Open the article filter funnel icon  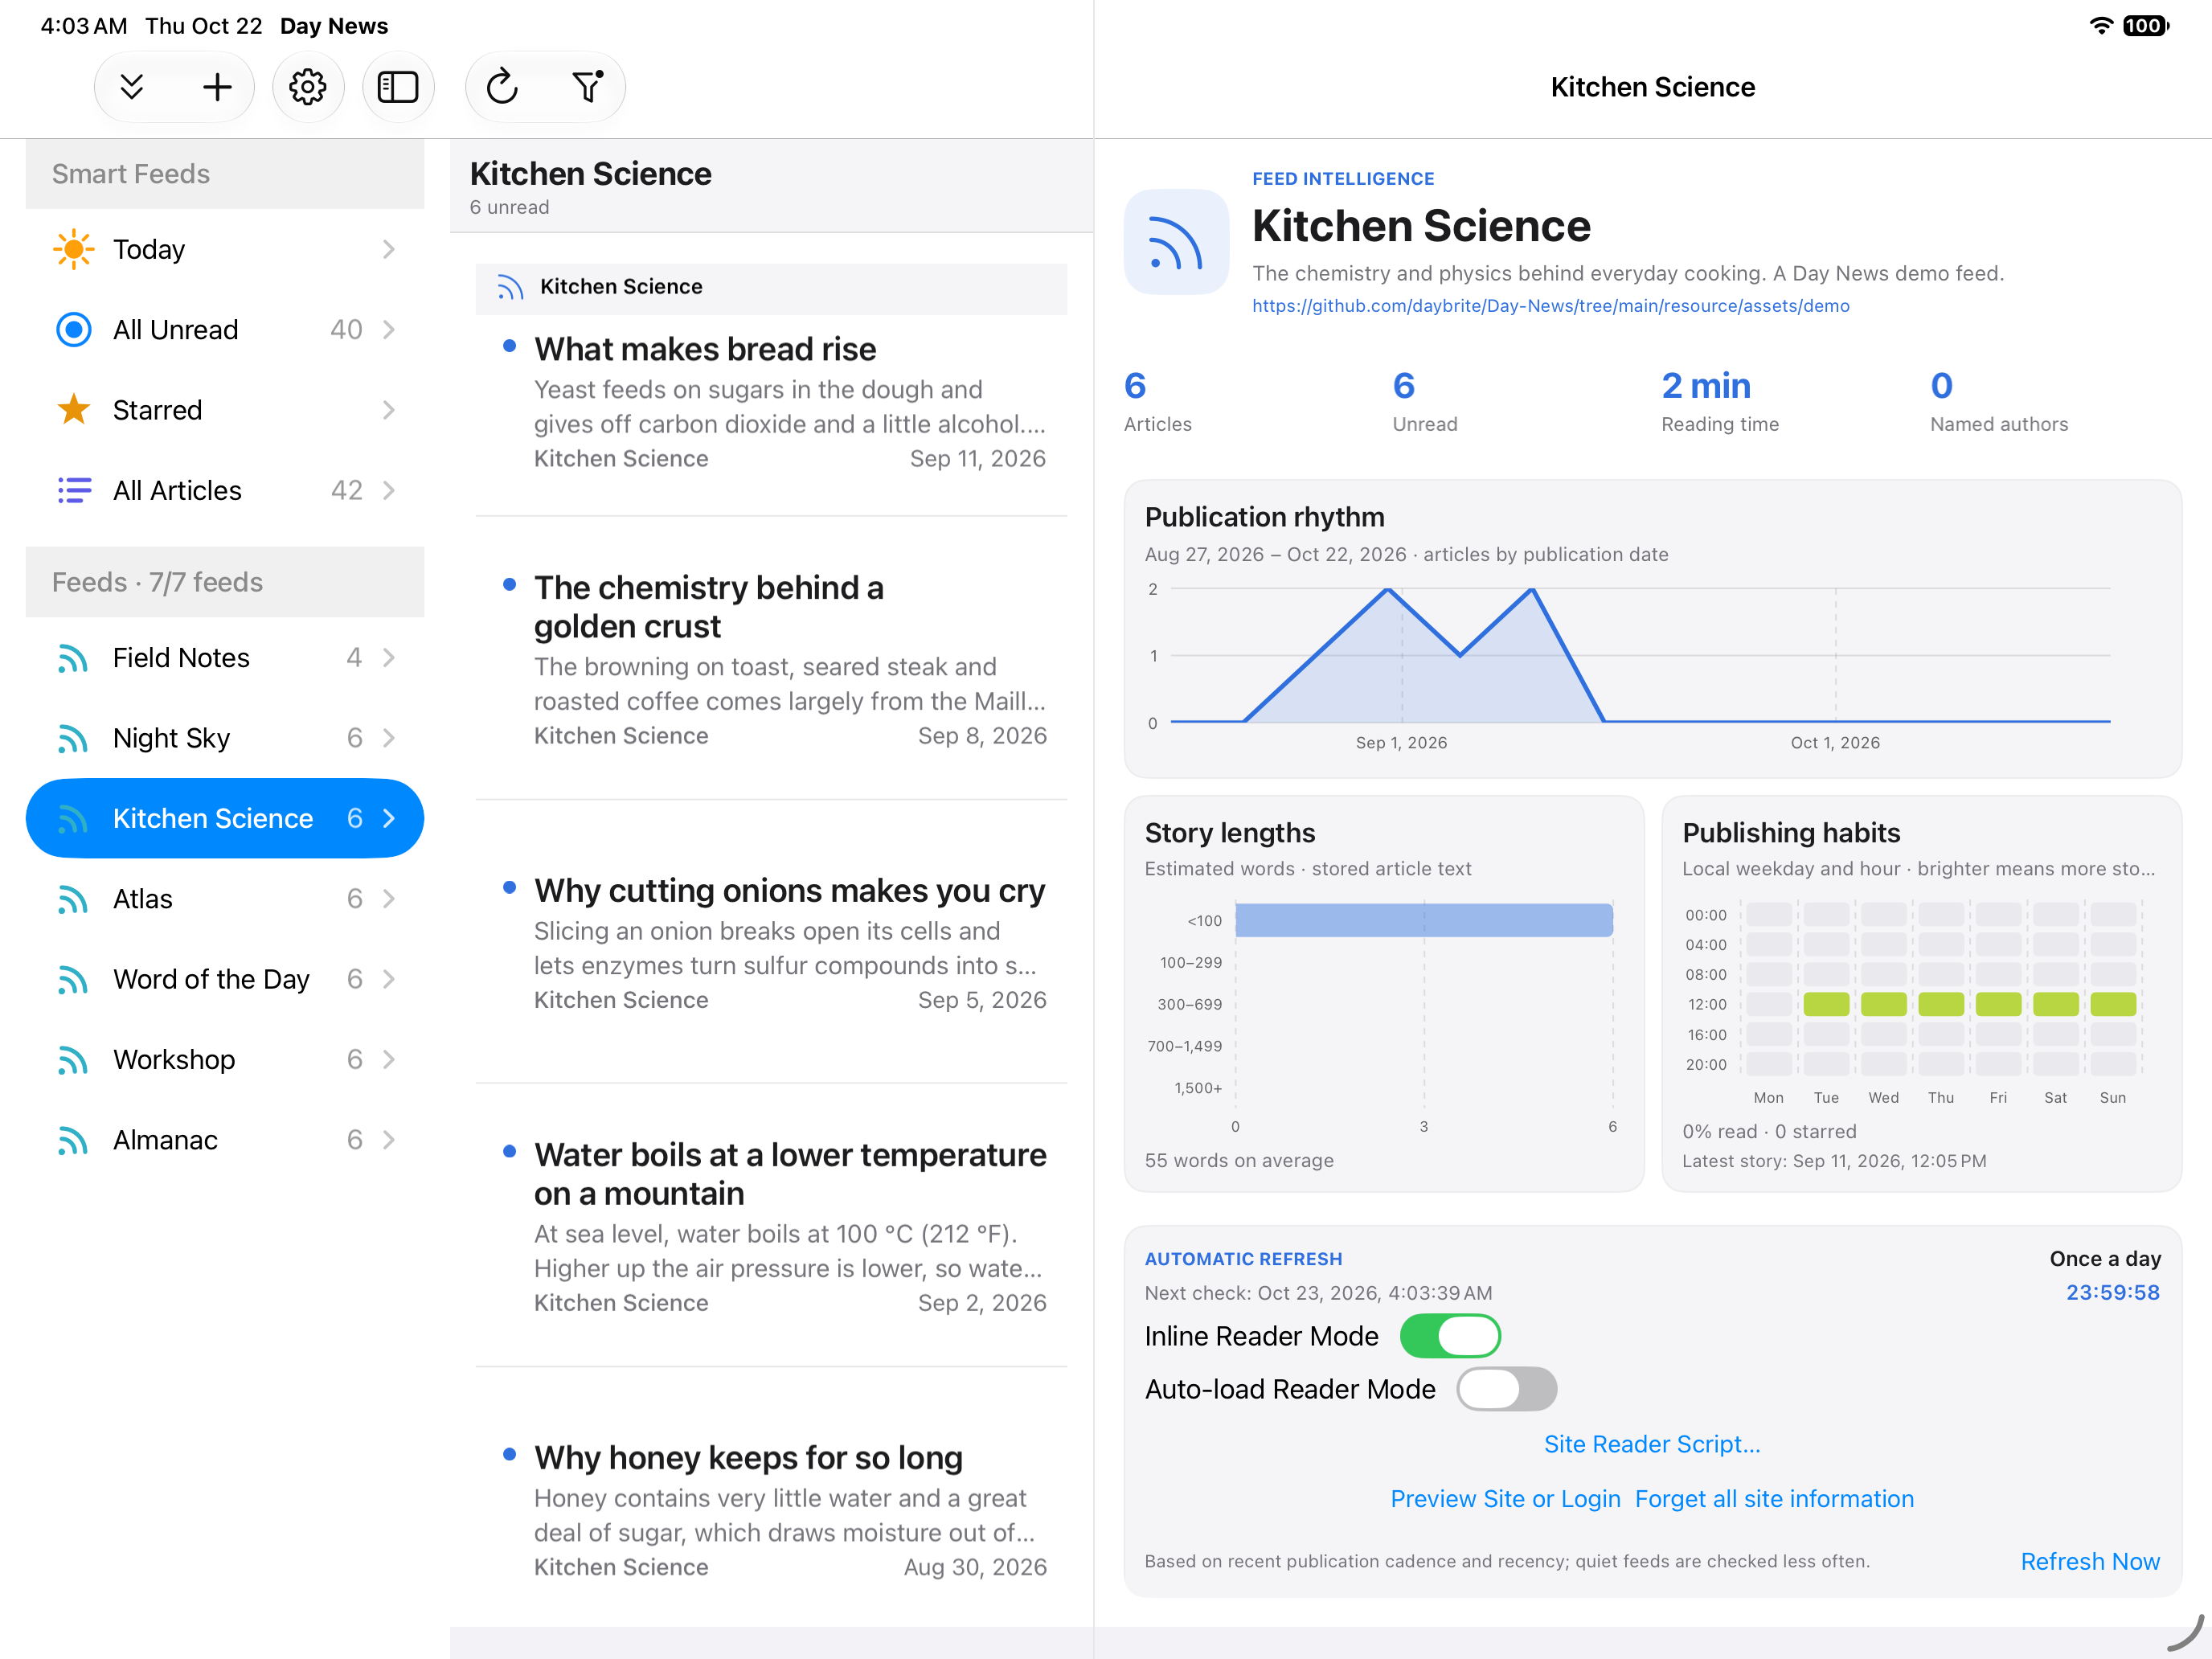tap(588, 87)
